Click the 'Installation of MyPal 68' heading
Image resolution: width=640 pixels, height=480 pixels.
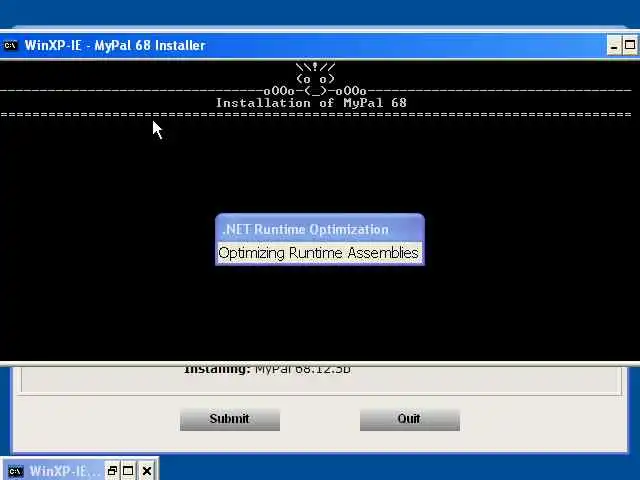[x=311, y=103]
